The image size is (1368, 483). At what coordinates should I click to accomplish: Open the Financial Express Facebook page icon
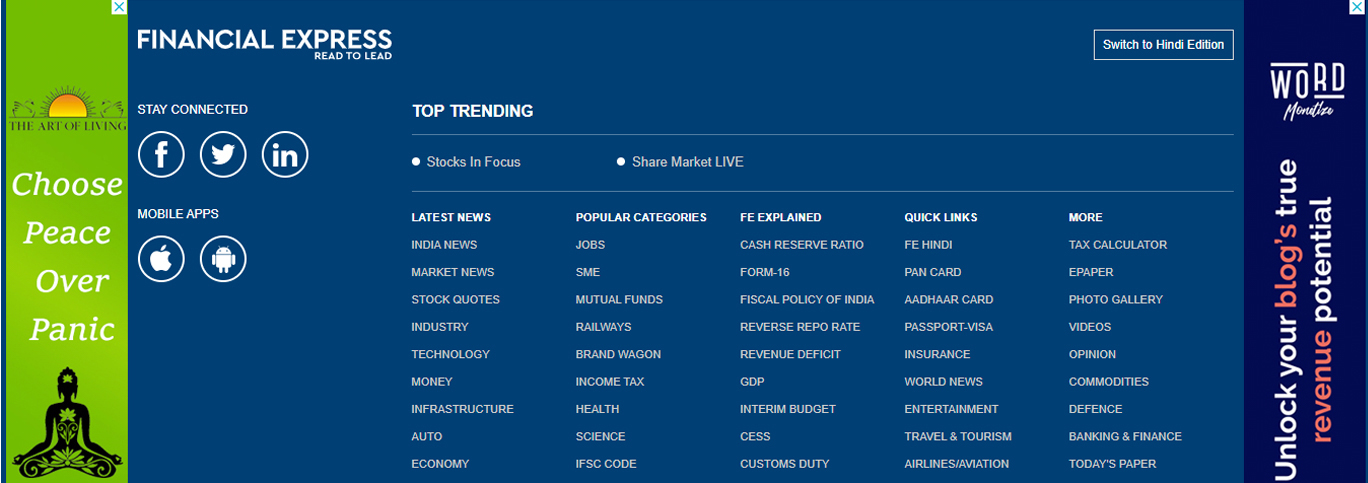pos(161,155)
